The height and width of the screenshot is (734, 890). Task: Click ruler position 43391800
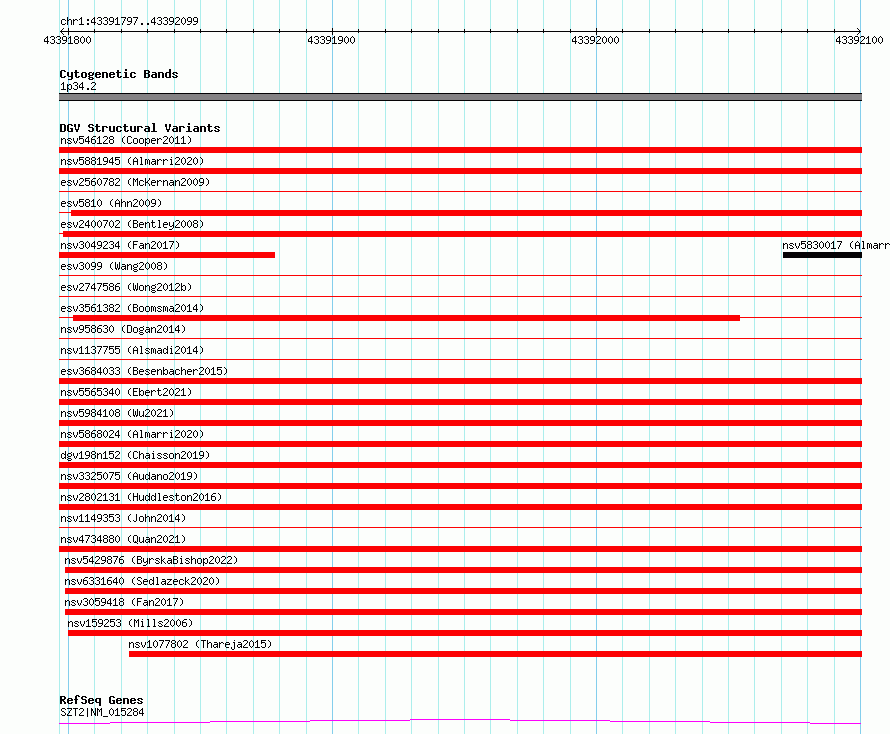[68, 40]
